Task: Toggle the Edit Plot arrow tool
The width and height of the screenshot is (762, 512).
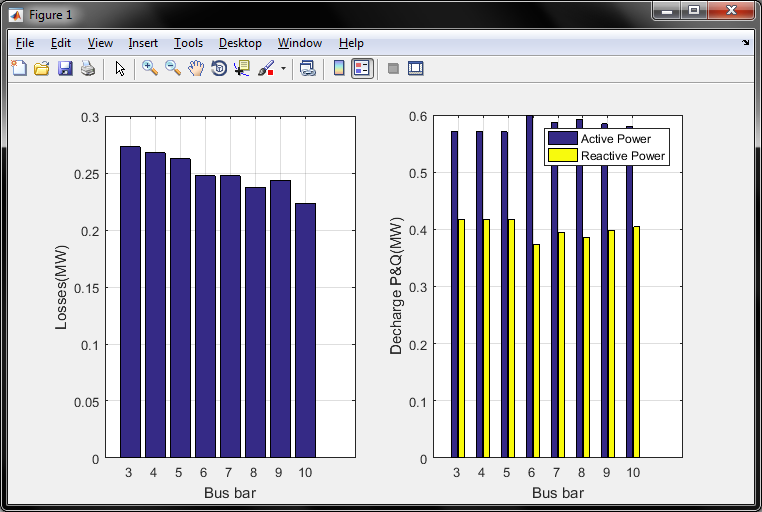Action: [120, 69]
